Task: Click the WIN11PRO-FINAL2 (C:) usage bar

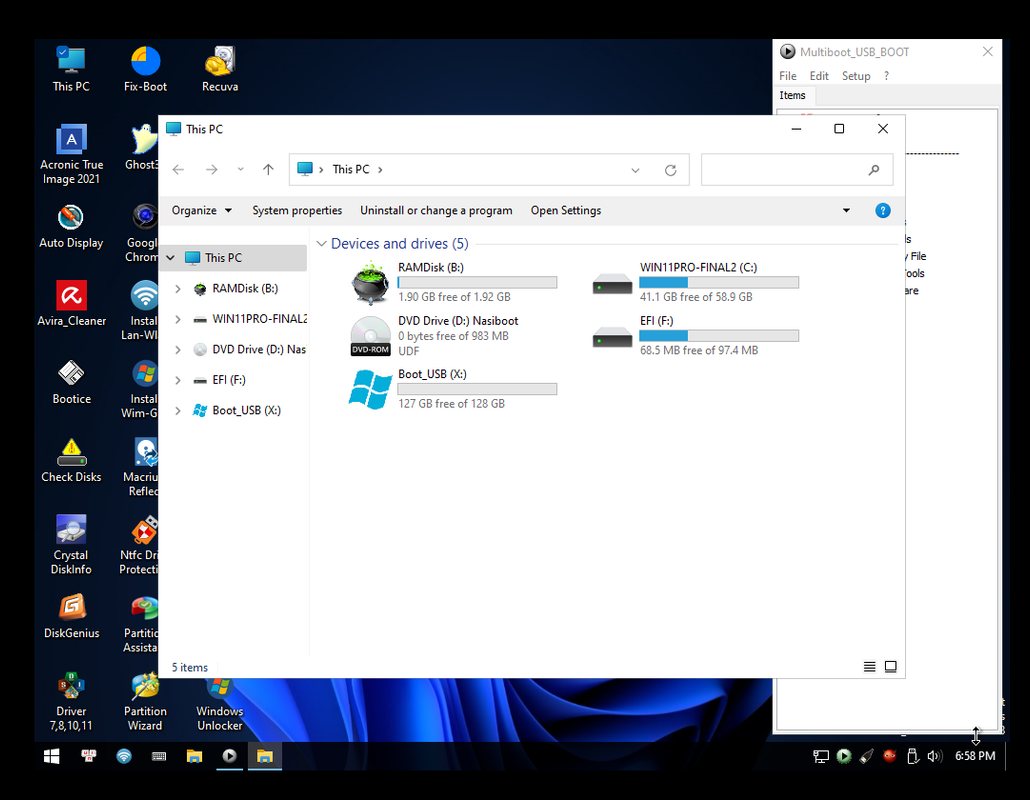Action: 719,282
